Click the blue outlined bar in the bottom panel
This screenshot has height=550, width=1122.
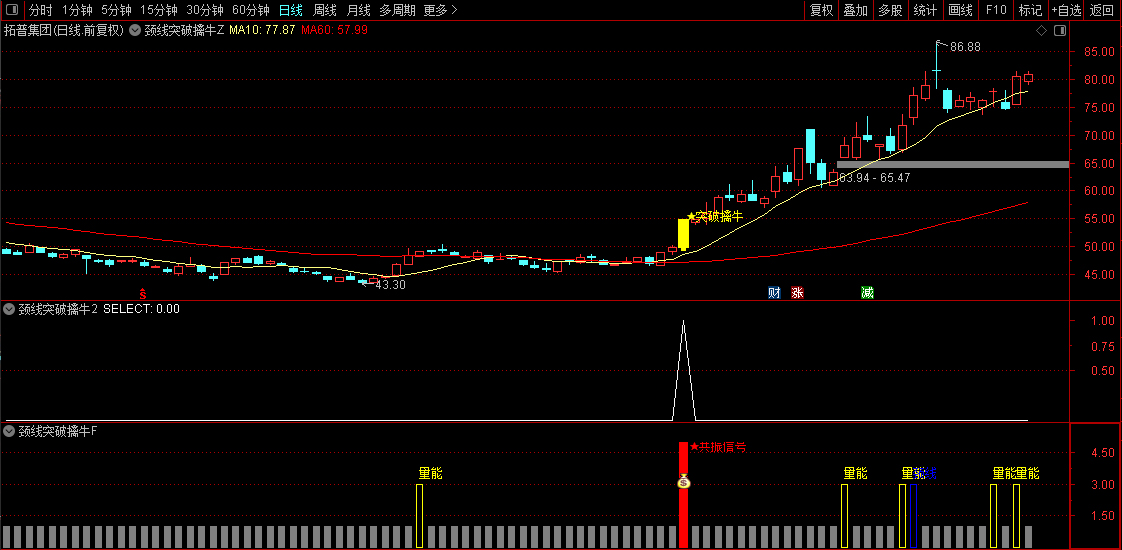click(x=914, y=516)
